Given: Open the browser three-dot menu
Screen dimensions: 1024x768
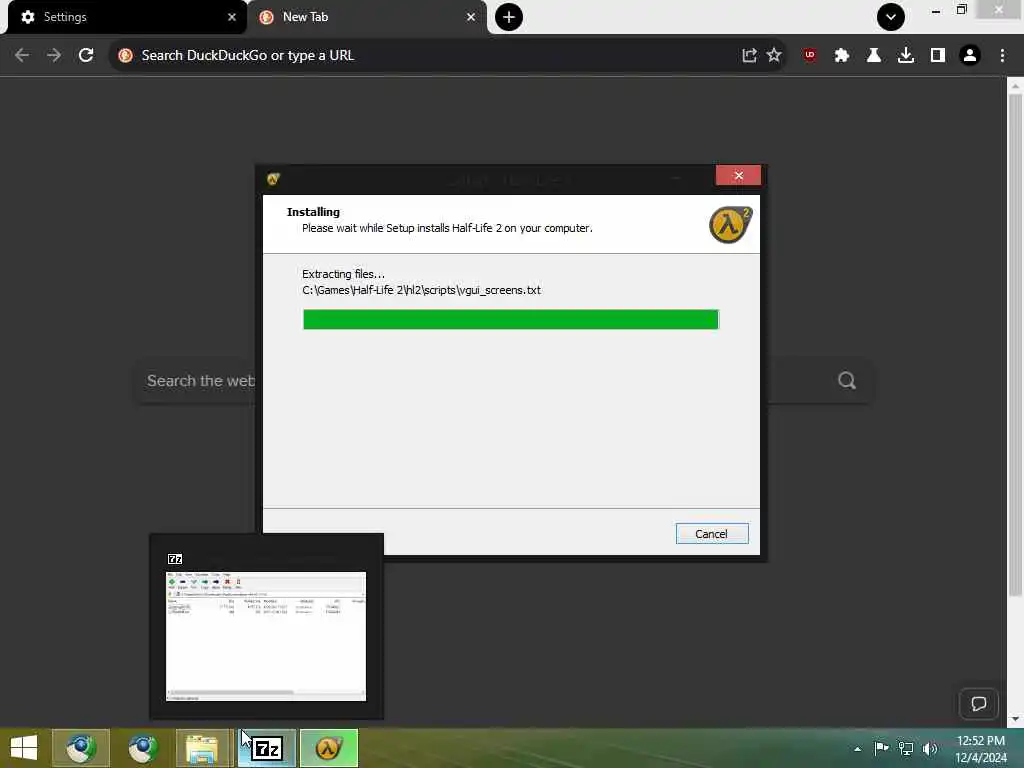Looking at the screenshot, I should click(x=1002, y=56).
